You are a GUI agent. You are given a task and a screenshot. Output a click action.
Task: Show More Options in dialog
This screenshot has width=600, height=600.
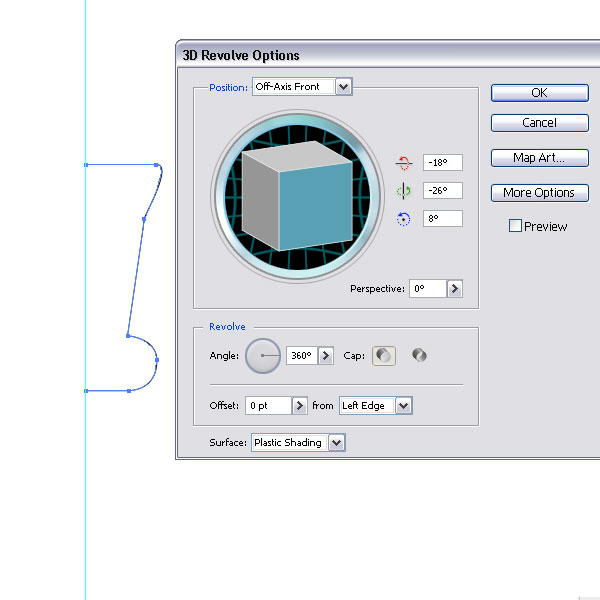click(x=540, y=192)
